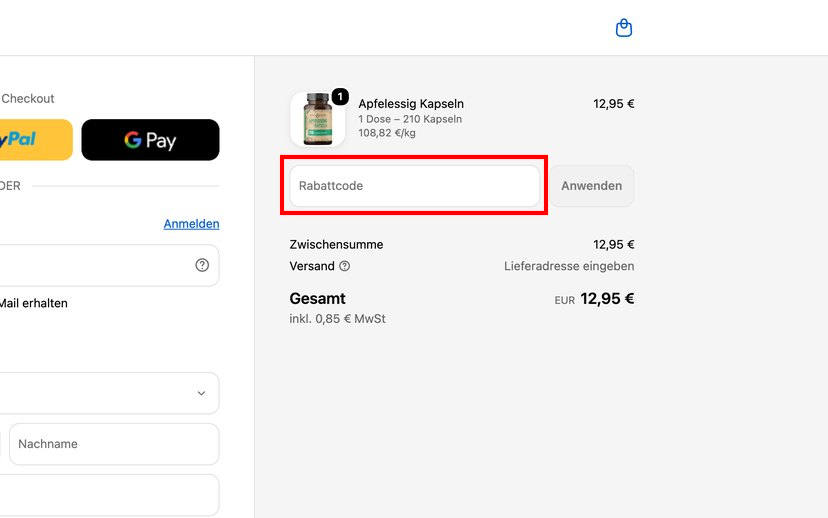
Task: Toggle the 'Mail erhalten' newsletter label
Action: (x=34, y=304)
